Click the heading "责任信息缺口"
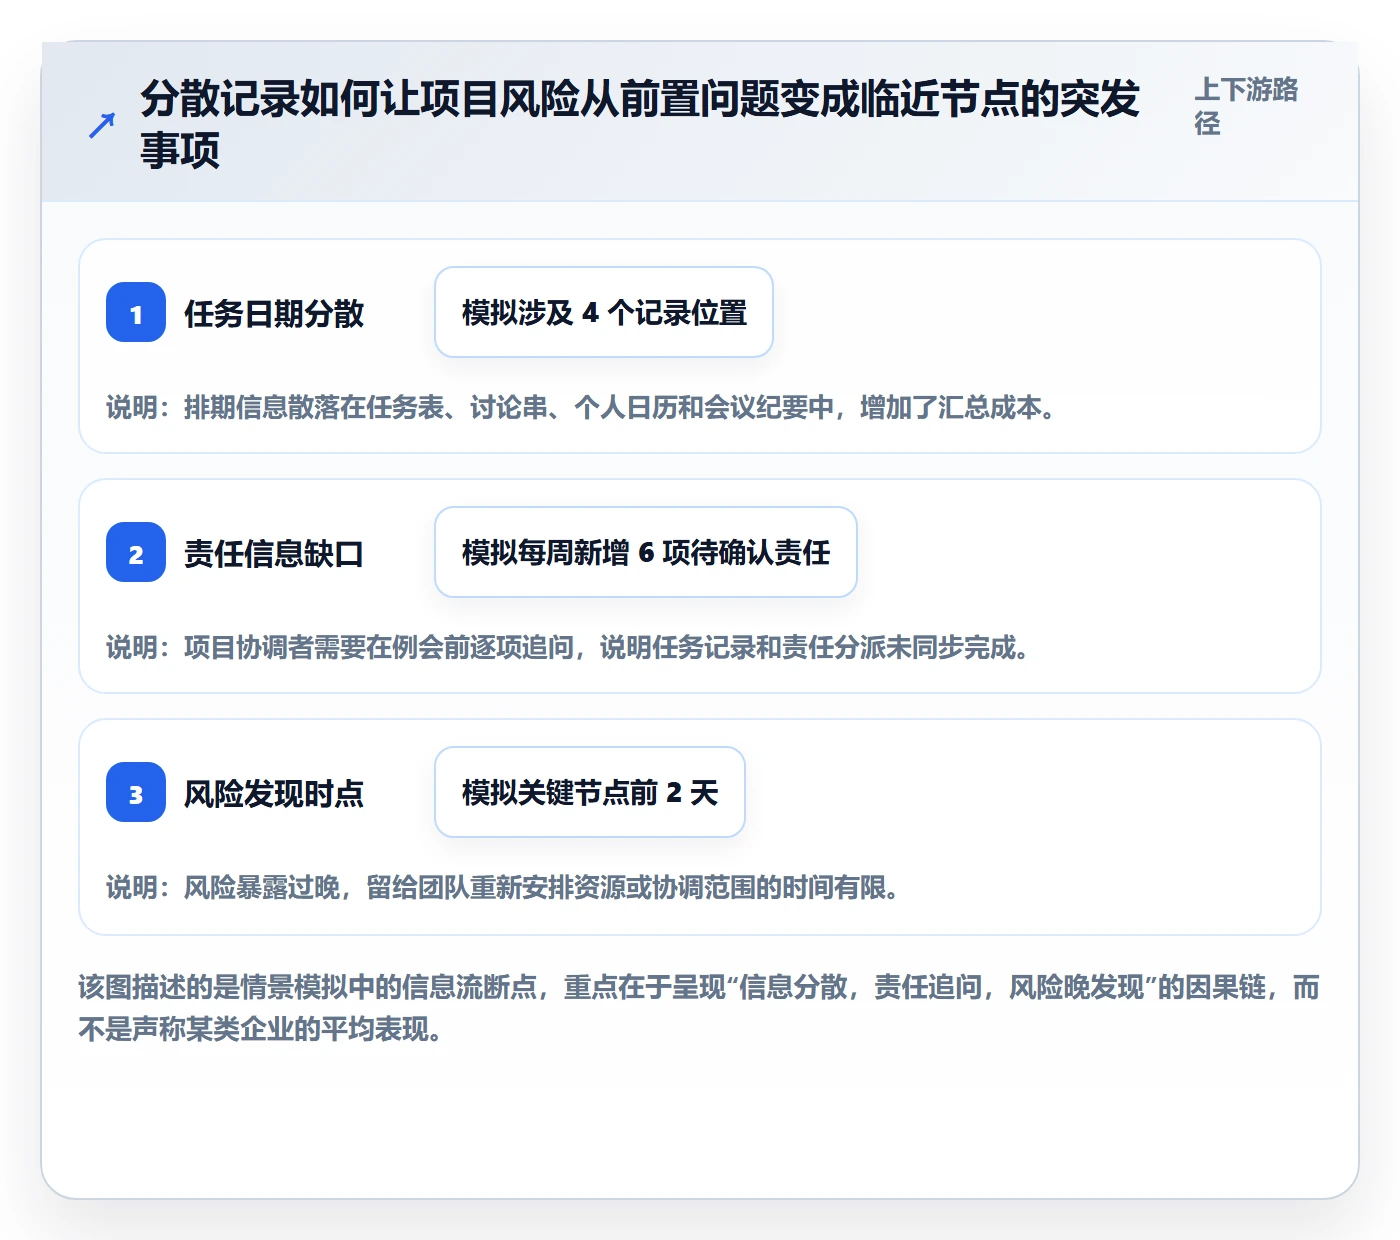 coord(274,554)
